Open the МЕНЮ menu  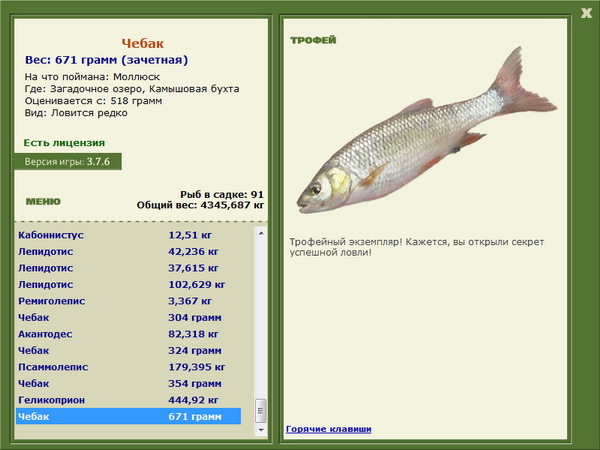(43, 201)
